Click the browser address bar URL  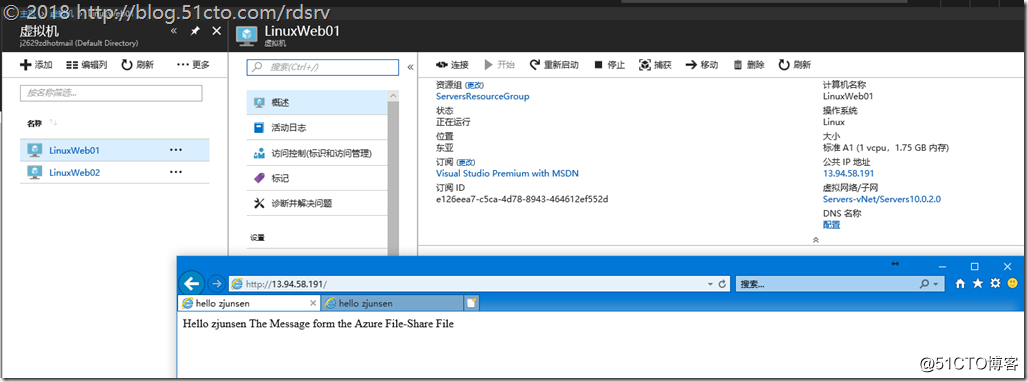[x=286, y=284]
